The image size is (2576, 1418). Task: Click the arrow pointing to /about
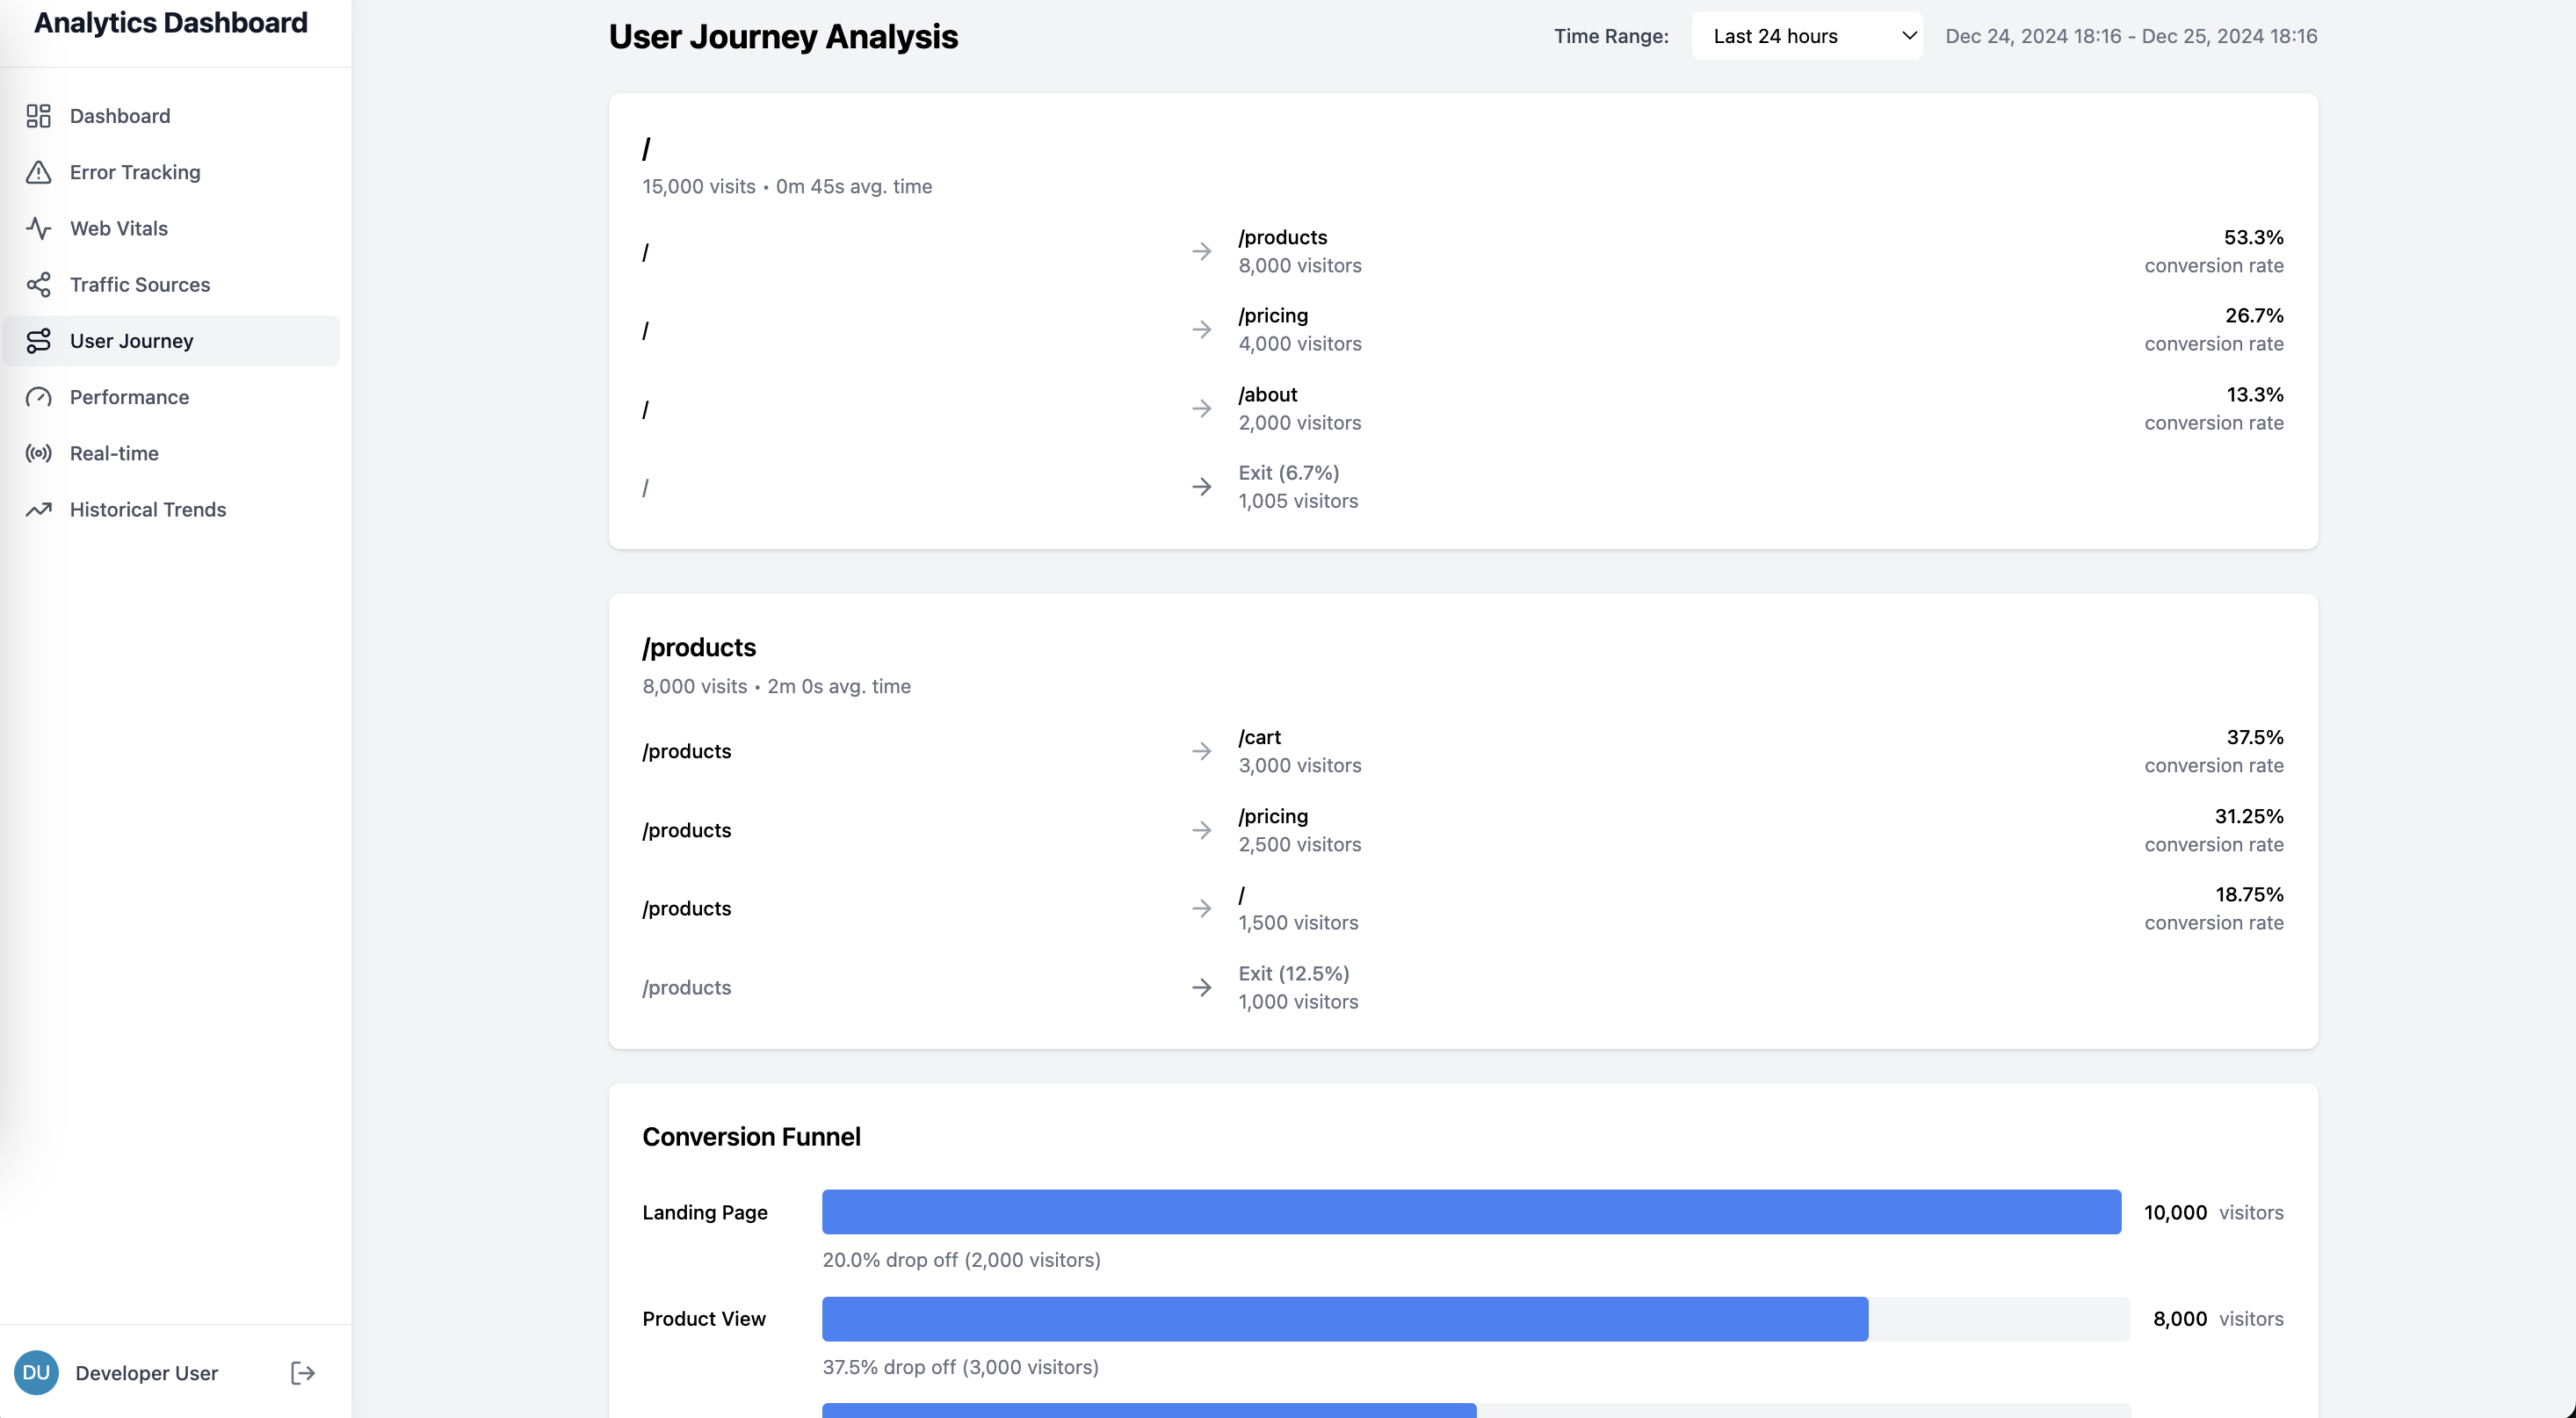click(1201, 408)
